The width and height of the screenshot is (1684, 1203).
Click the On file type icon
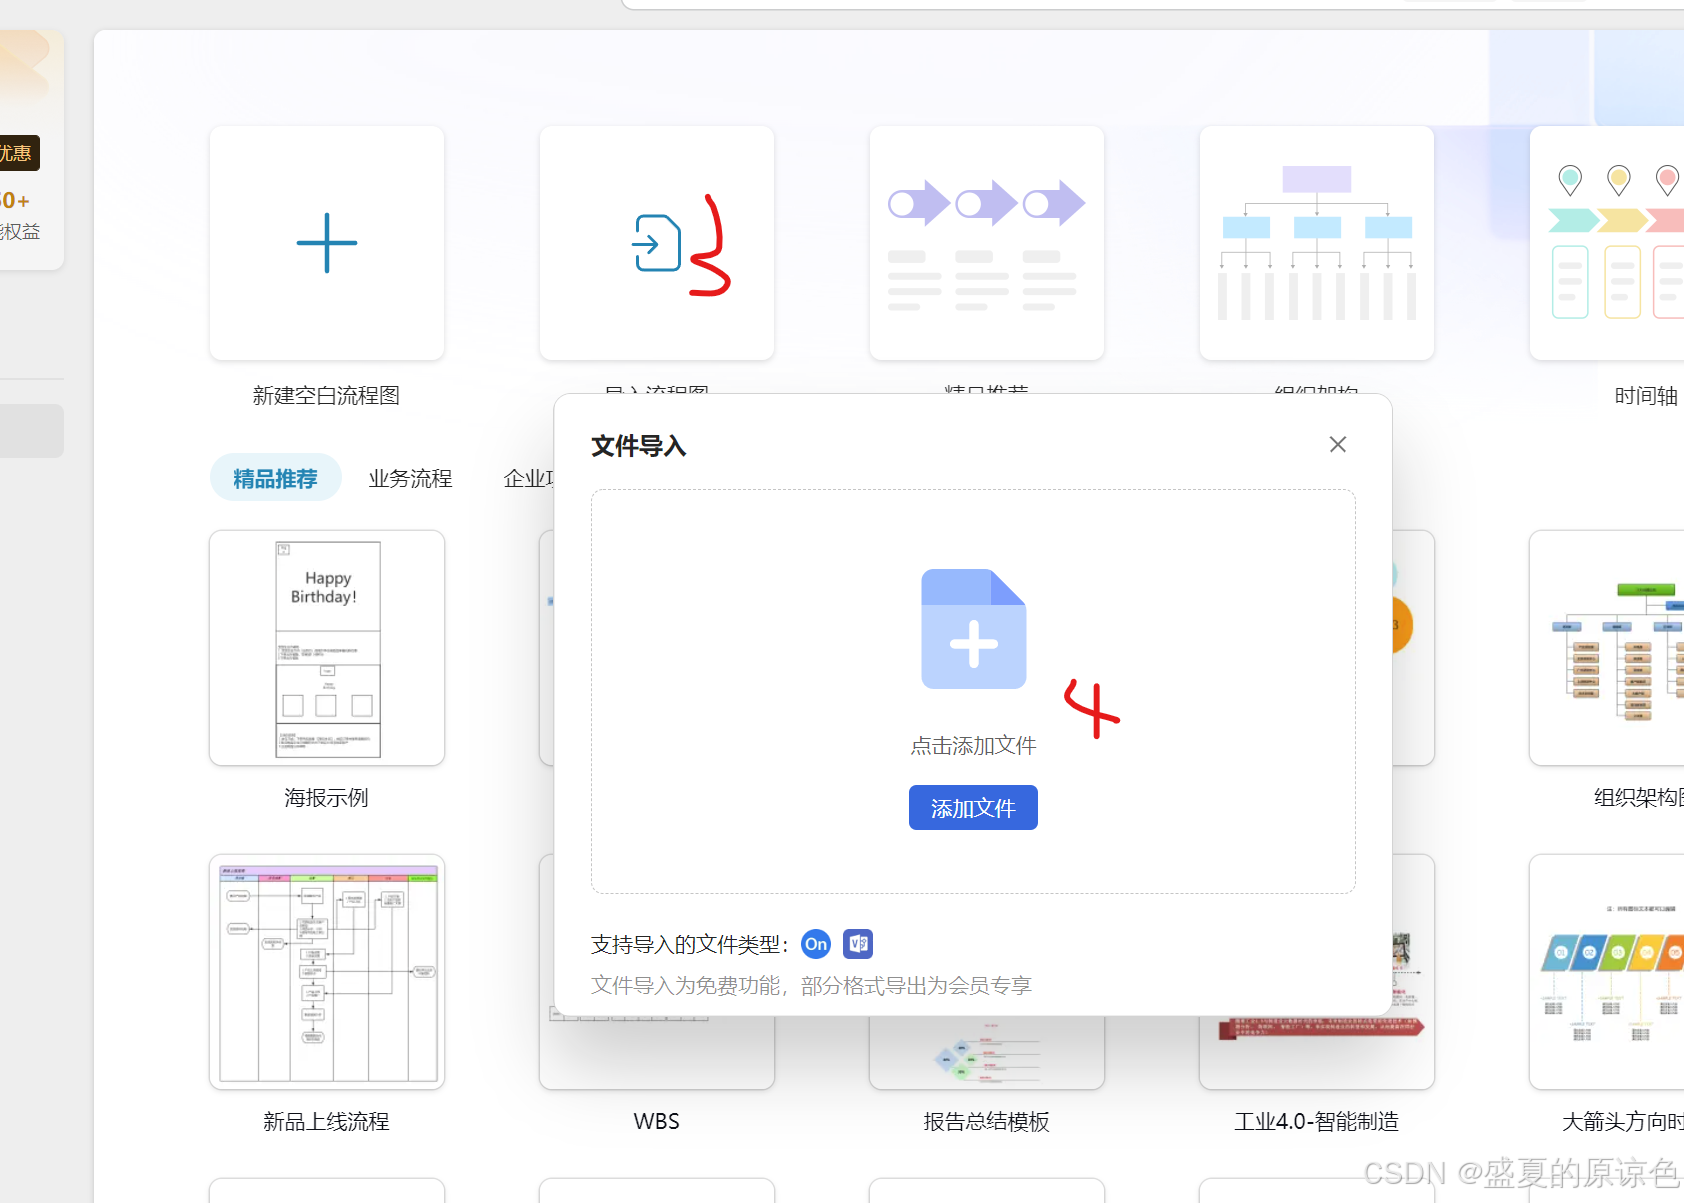pyautogui.click(x=816, y=944)
